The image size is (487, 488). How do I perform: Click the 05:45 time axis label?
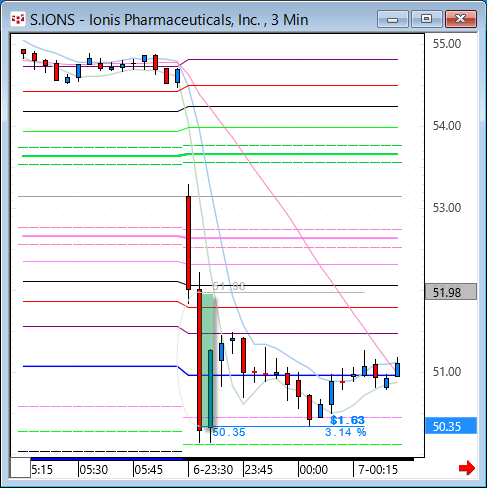pyautogui.click(x=149, y=470)
